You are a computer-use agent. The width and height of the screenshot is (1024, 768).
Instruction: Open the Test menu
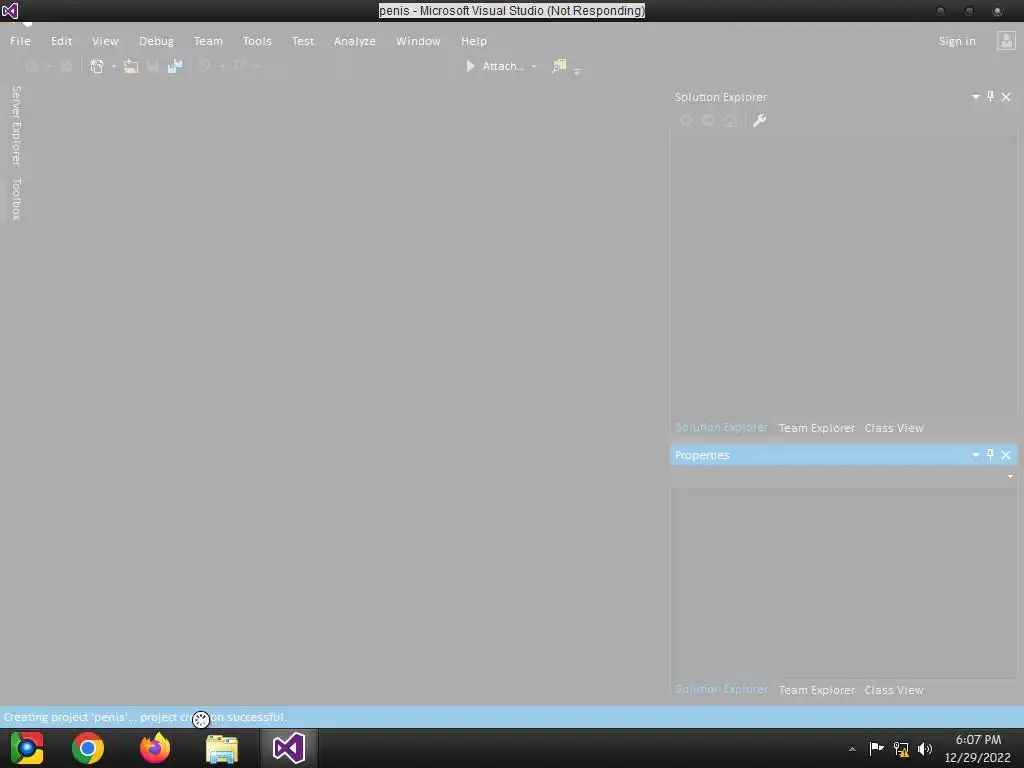click(302, 40)
